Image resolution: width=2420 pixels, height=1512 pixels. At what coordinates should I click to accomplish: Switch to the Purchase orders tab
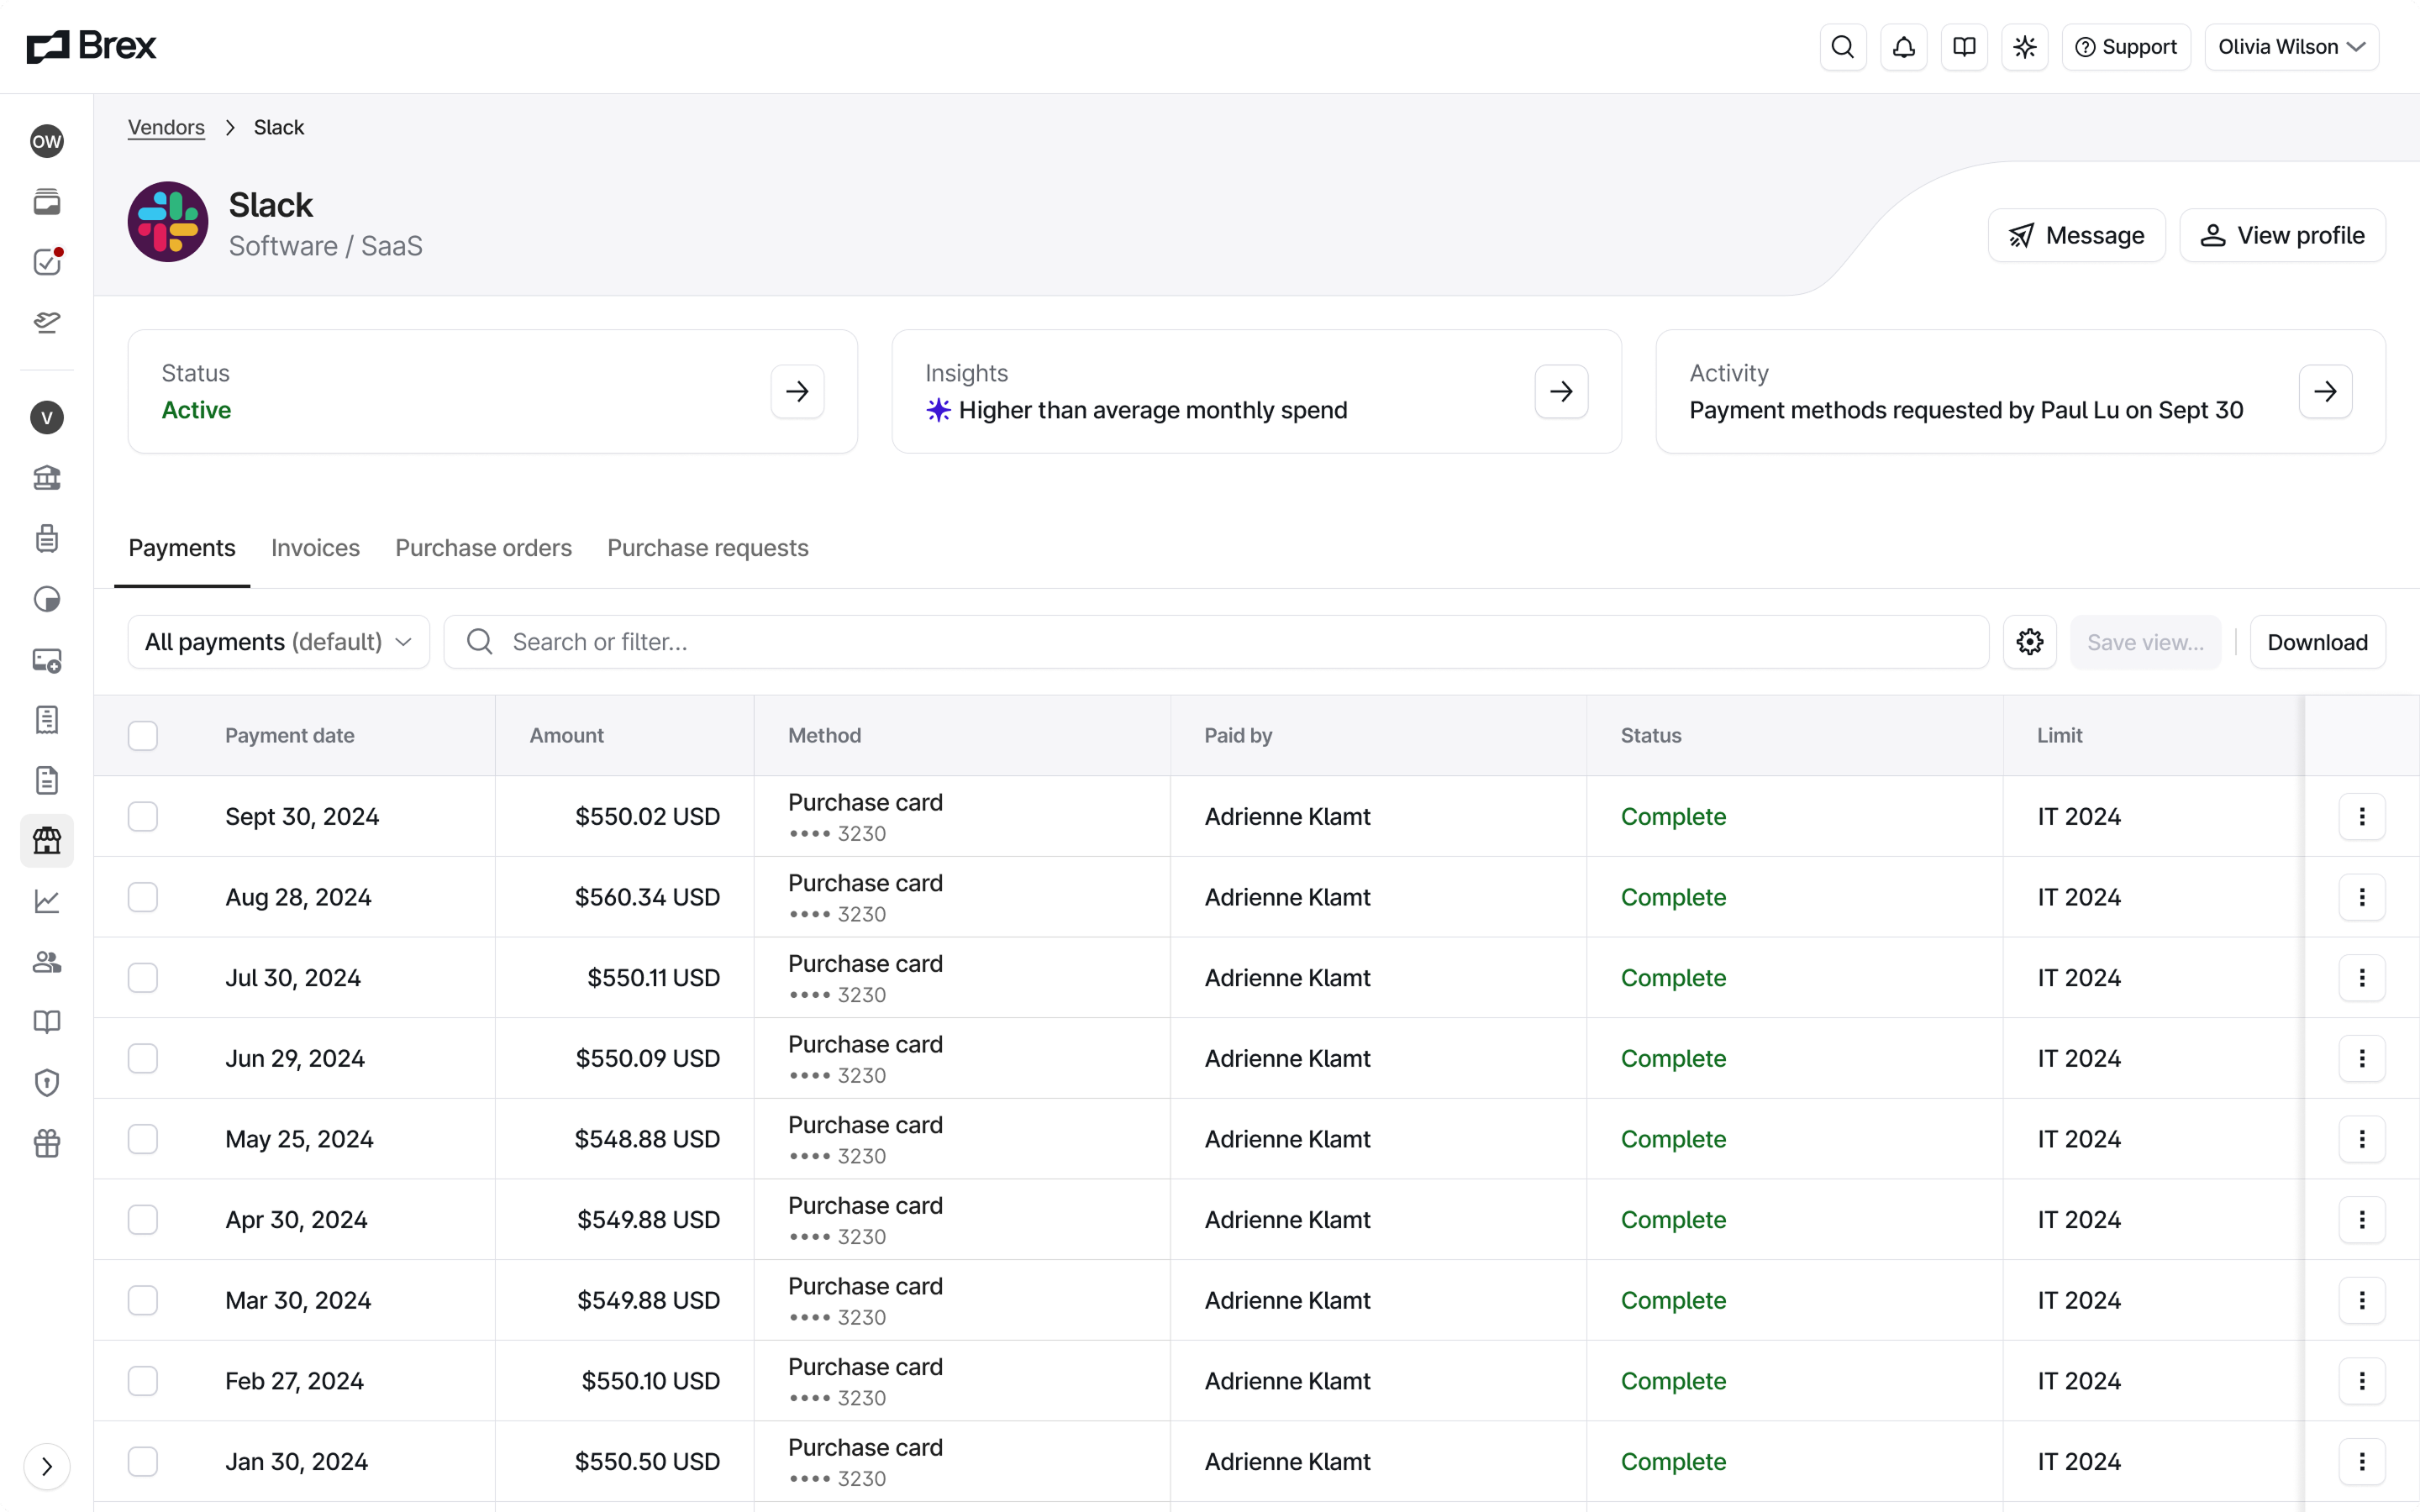point(483,548)
